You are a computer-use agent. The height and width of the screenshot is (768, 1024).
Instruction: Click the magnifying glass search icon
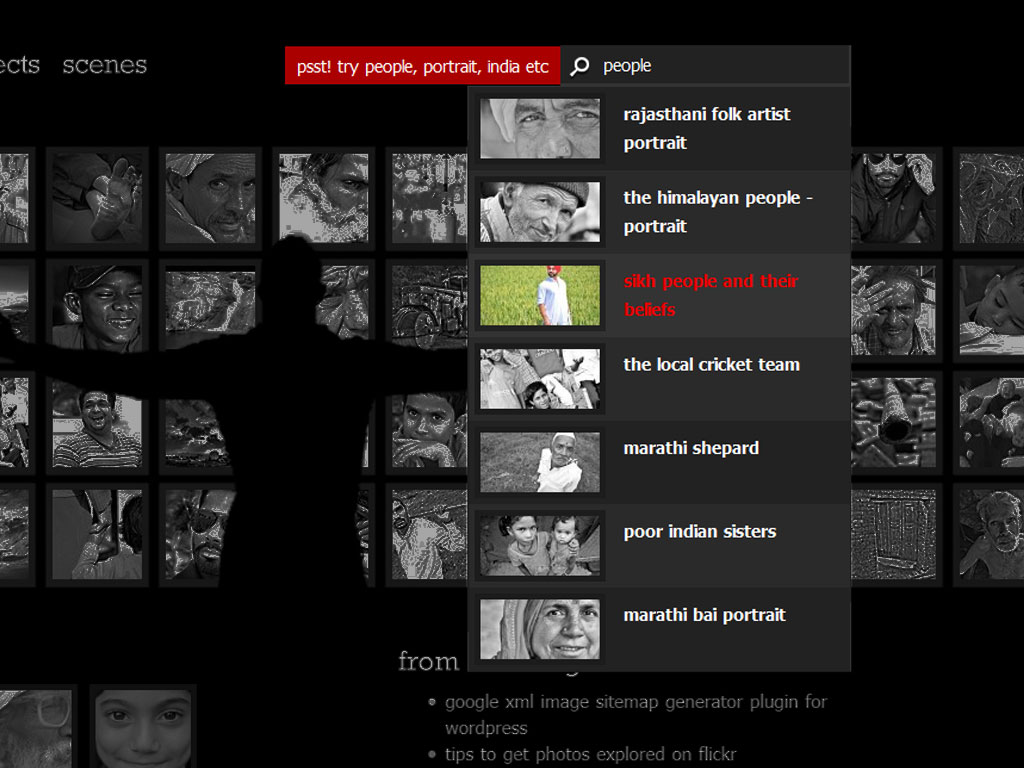click(579, 66)
